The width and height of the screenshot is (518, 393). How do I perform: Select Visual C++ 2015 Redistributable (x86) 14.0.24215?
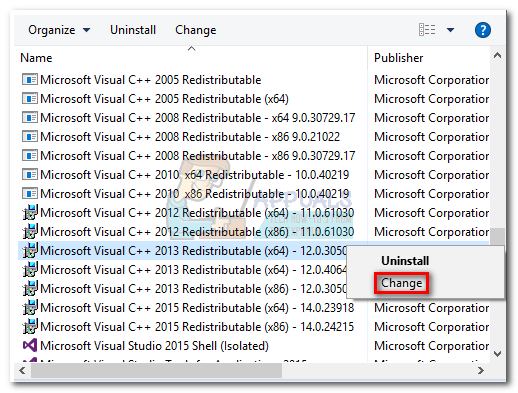[197, 327]
